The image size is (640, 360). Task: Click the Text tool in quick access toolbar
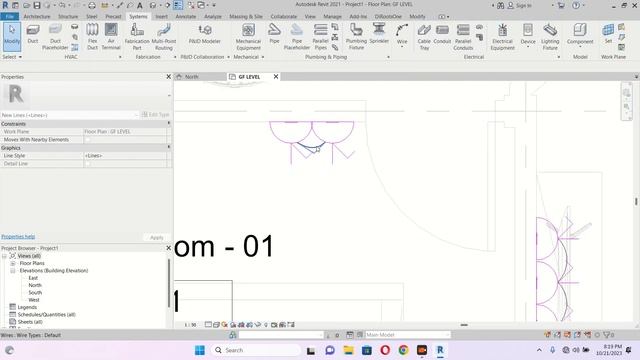[140, 5]
